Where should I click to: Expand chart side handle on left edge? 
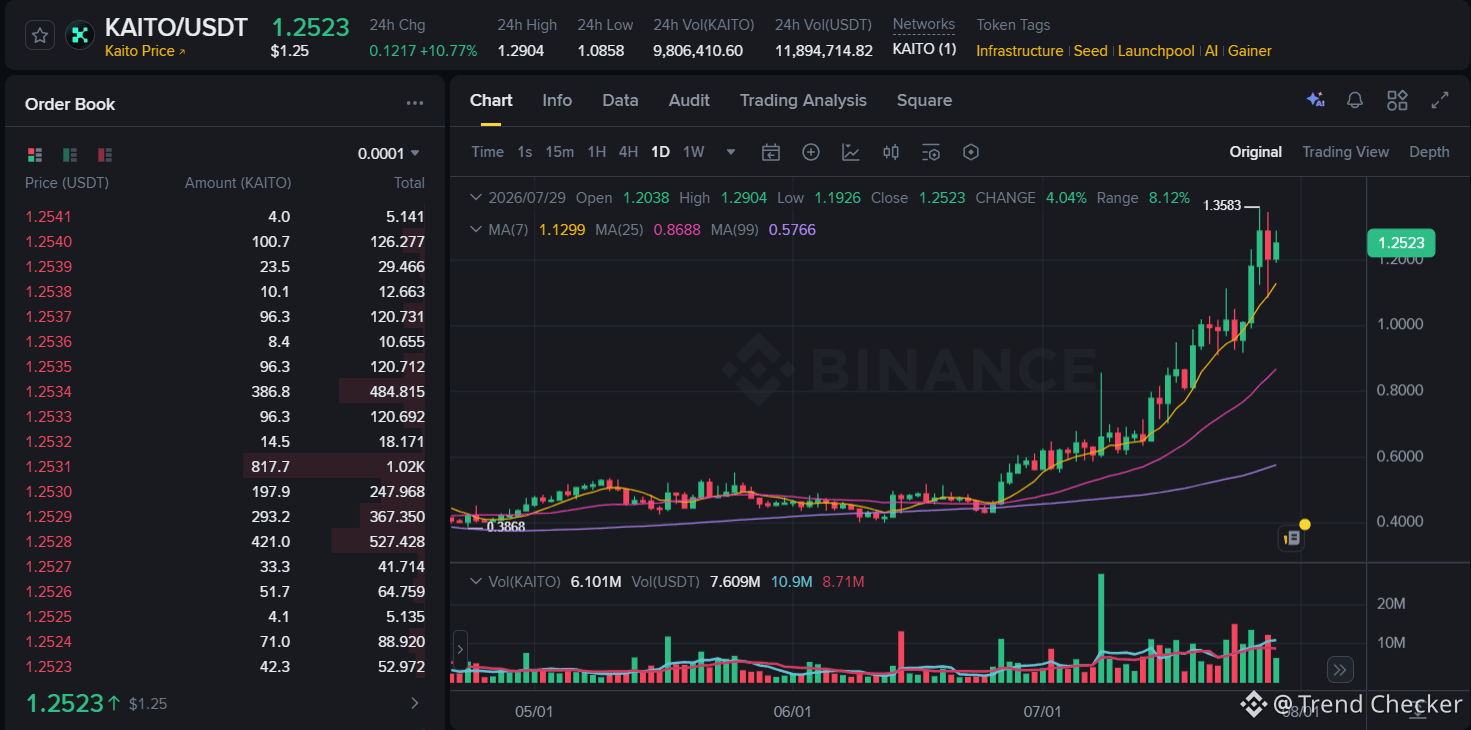[460, 650]
